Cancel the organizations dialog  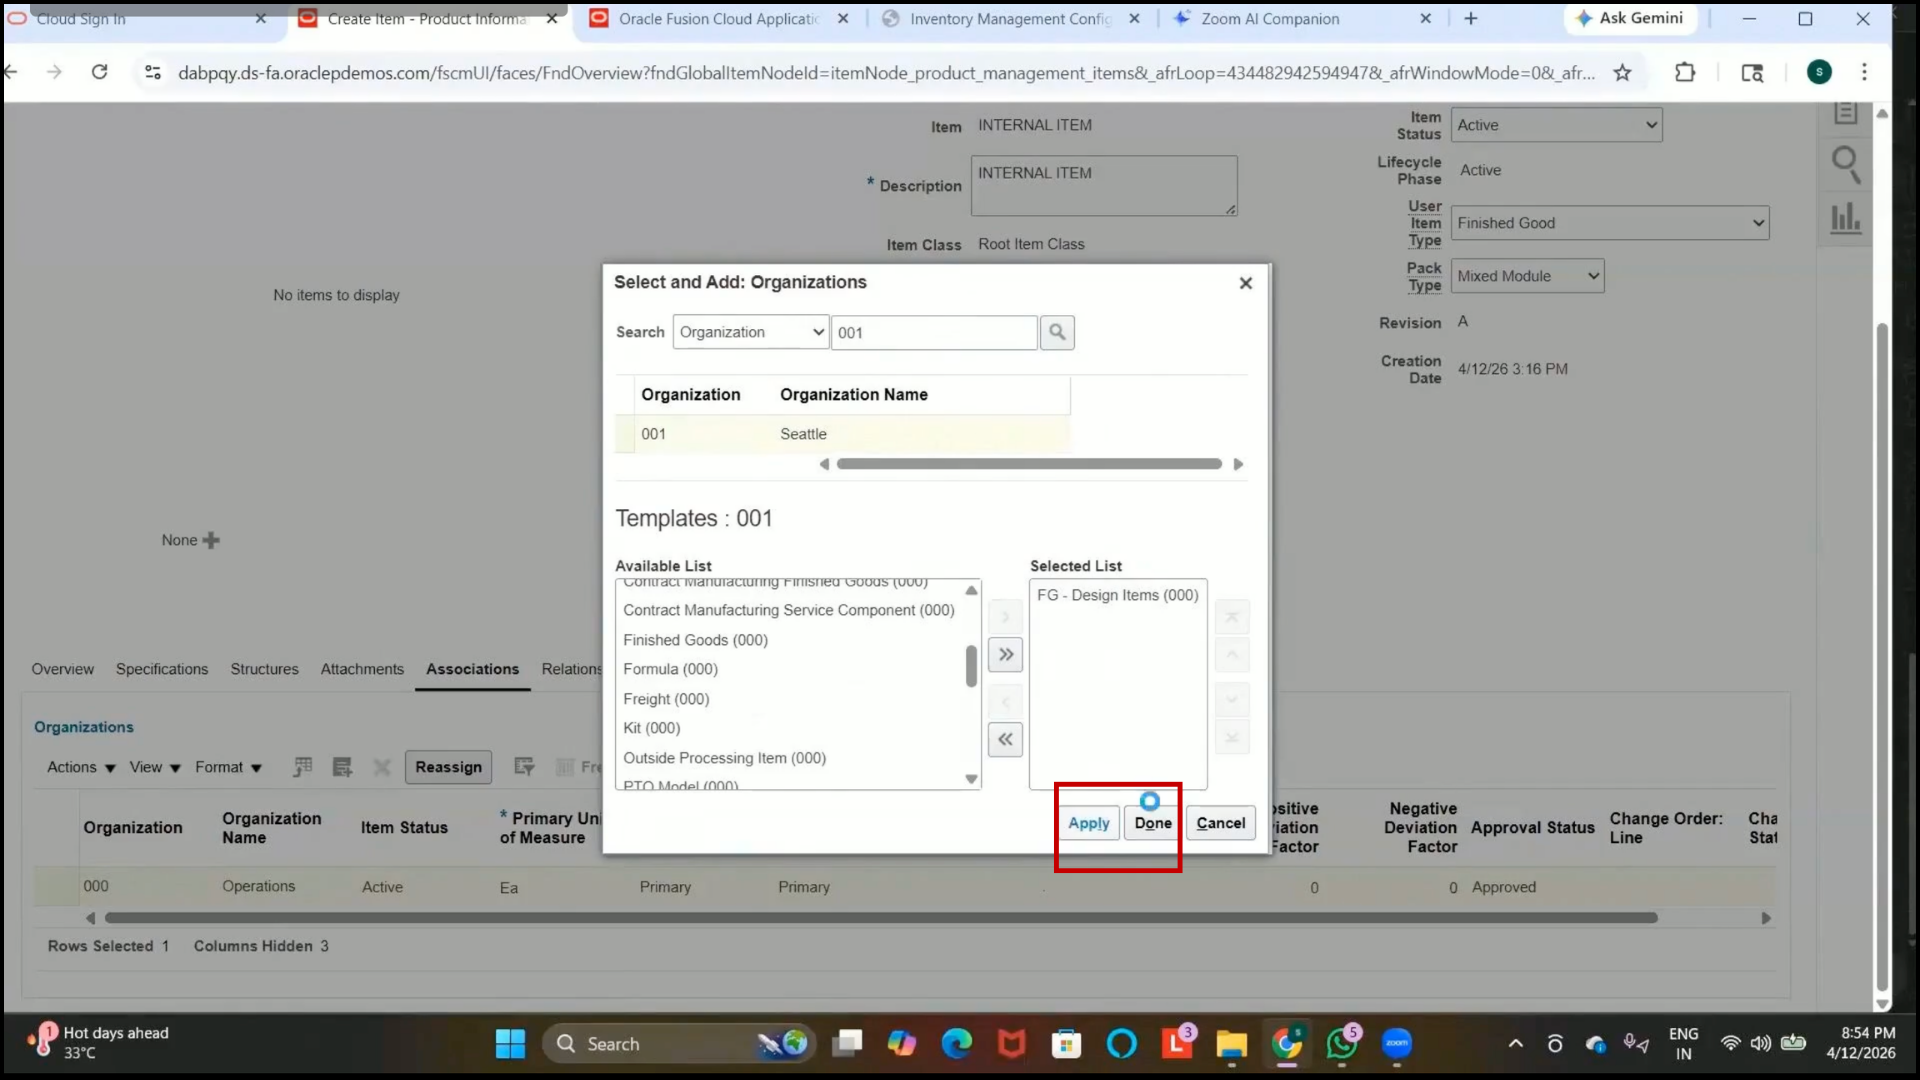pos(1220,823)
